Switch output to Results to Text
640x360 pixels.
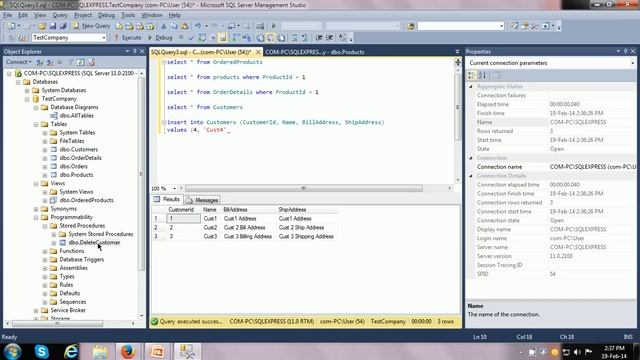pos(260,38)
